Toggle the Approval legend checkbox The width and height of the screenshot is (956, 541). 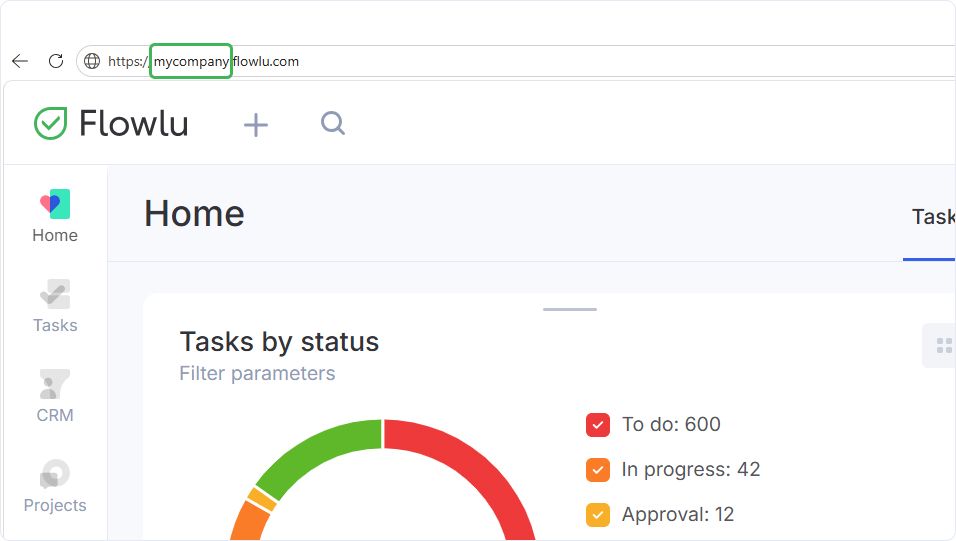pos(598,515)
